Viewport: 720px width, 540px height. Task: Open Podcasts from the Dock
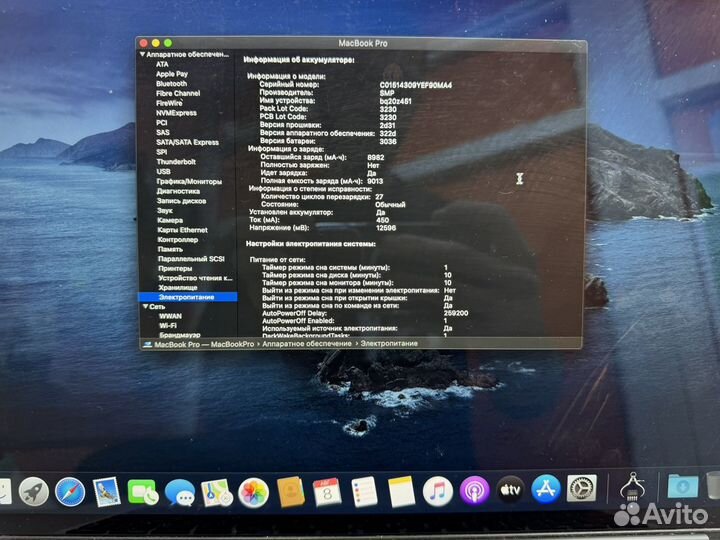474,491
